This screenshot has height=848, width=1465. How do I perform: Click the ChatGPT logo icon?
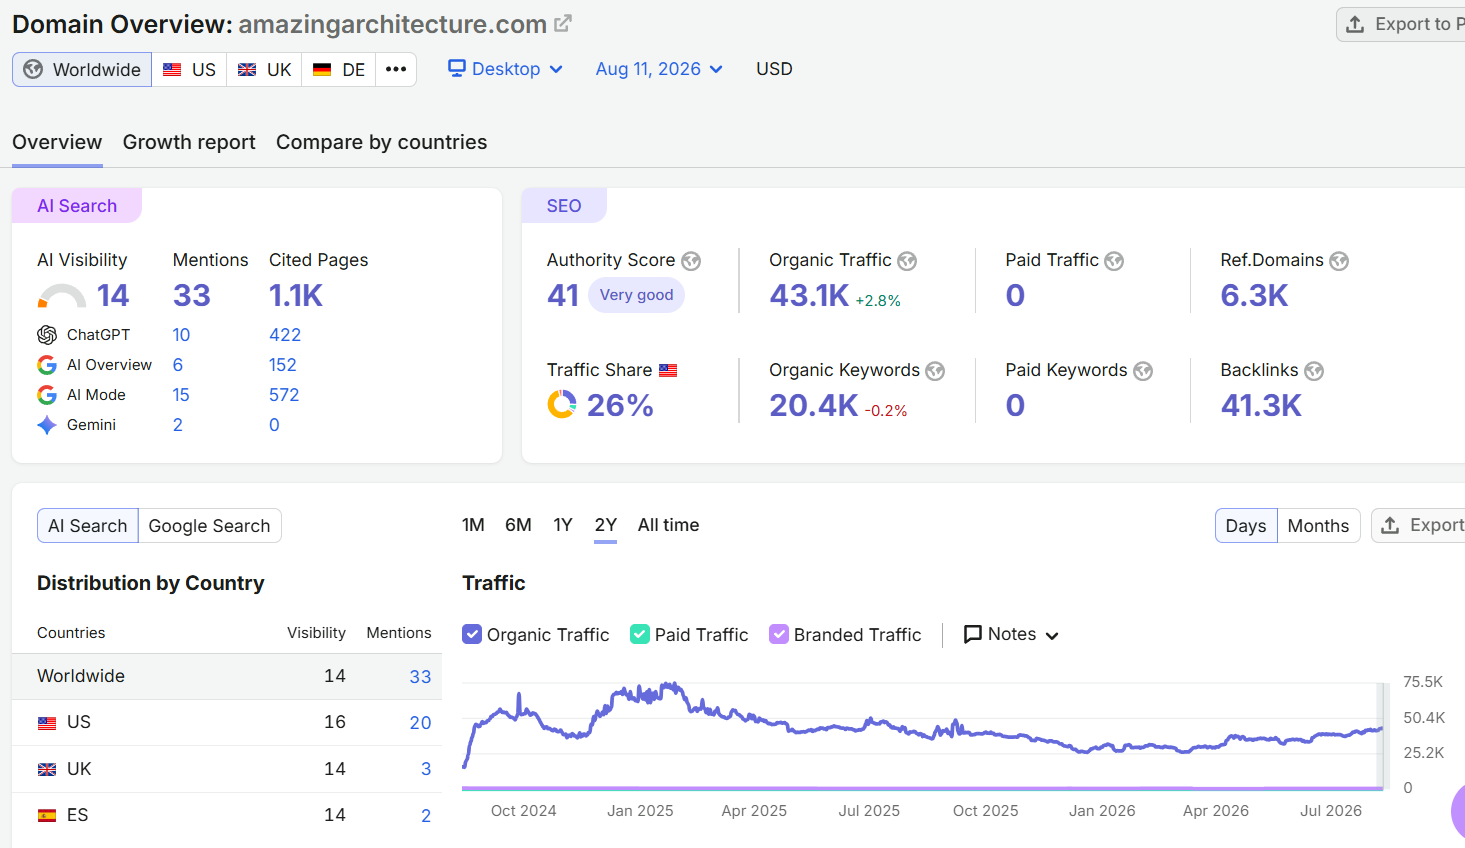click(x=47, y=335)
